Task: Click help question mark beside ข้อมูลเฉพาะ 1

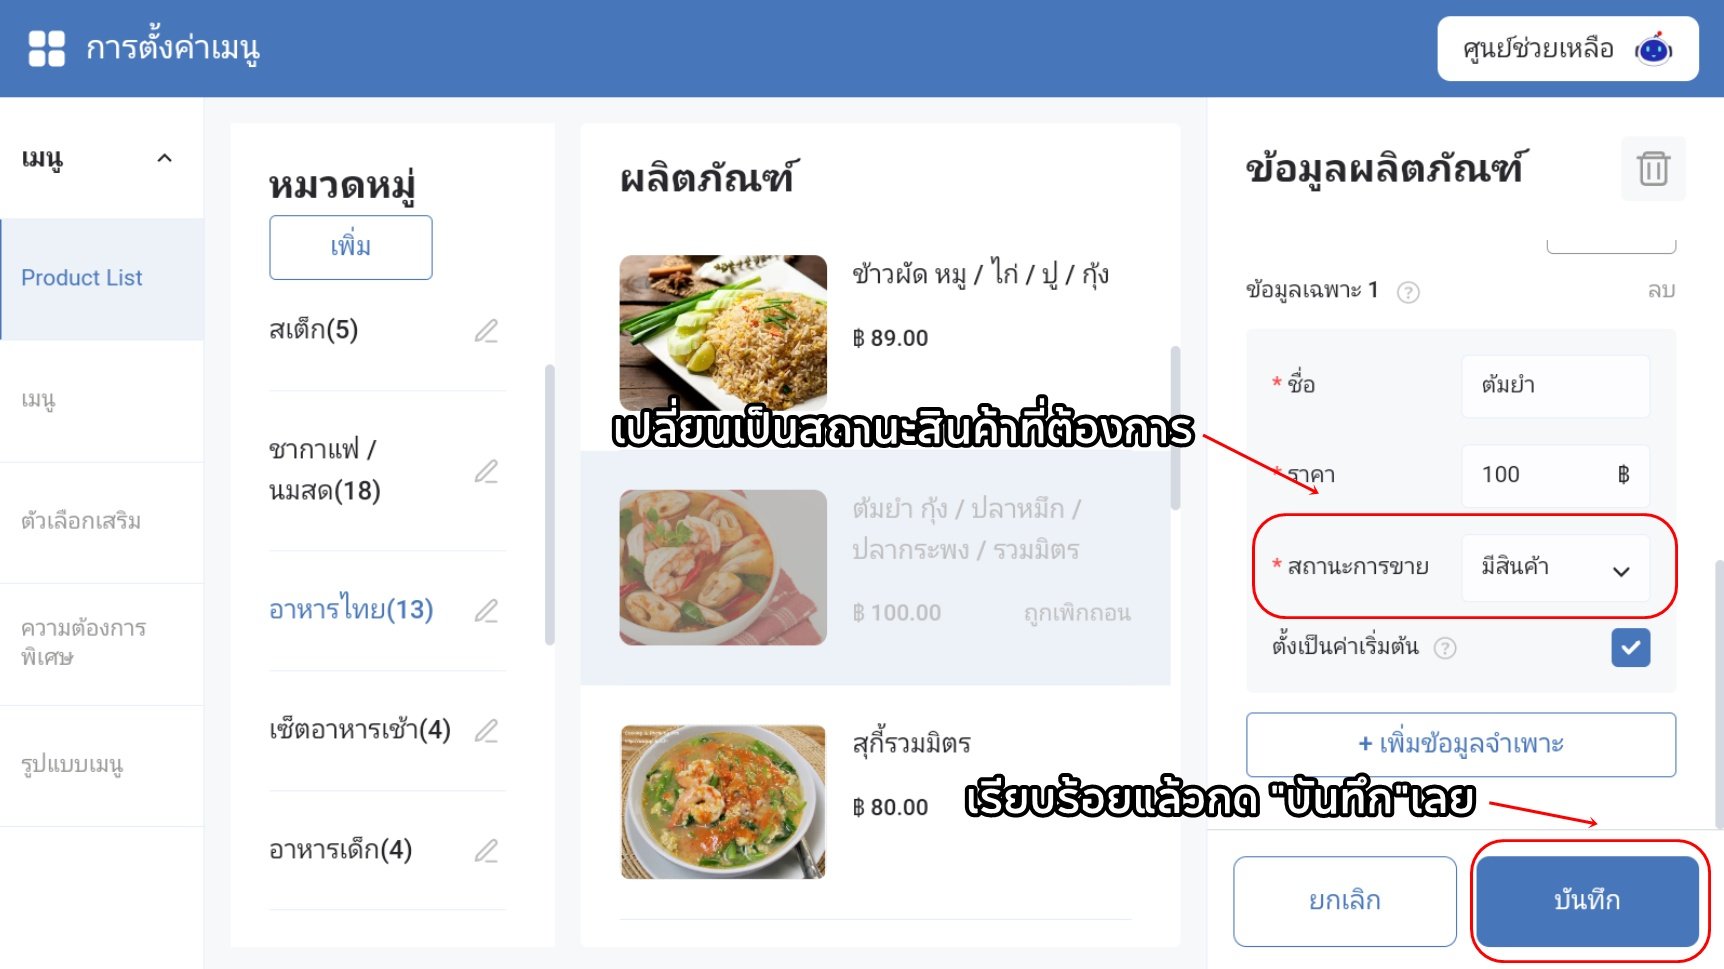Action: (x=1408, y=292)
